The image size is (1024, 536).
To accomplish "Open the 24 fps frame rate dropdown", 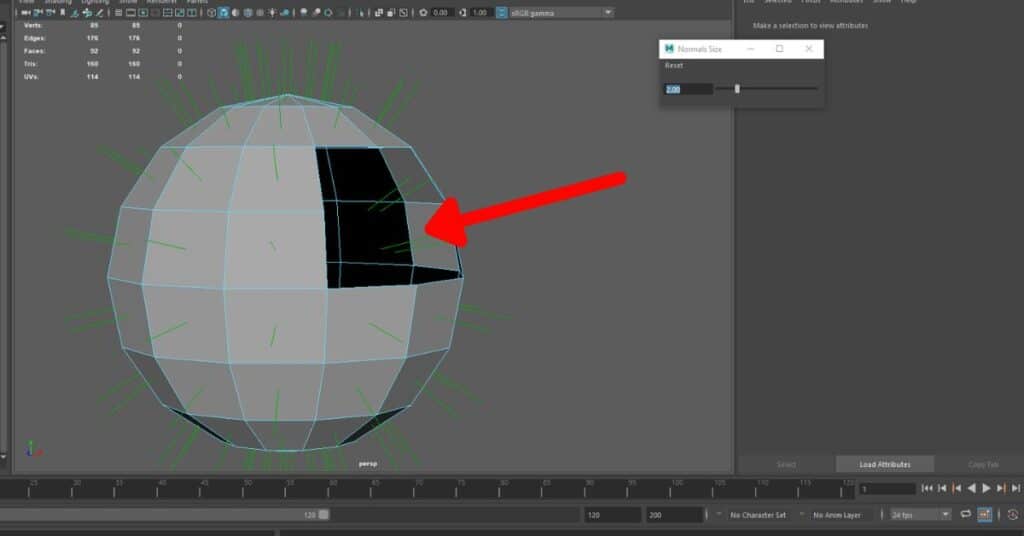I will (920, 514).
